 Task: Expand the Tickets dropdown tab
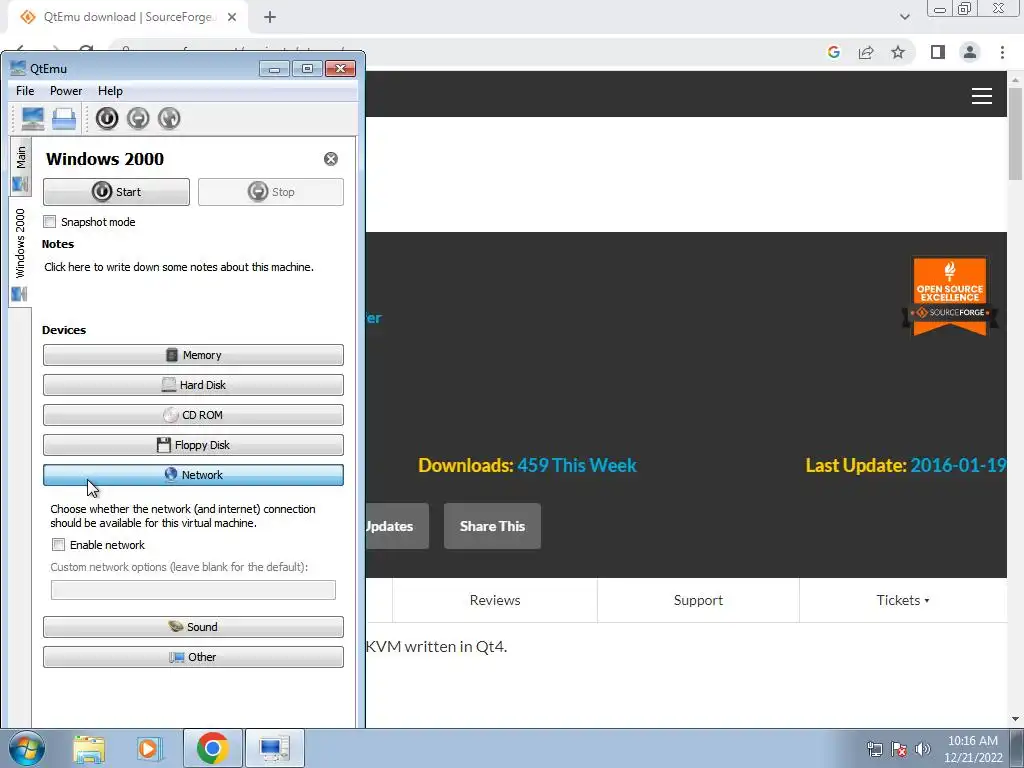903,600
